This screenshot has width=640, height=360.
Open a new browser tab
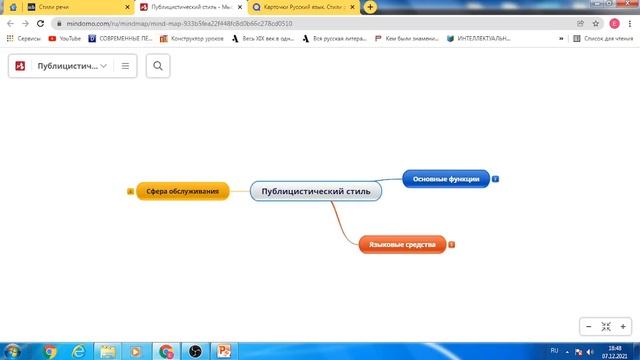(x=370, y=7)
